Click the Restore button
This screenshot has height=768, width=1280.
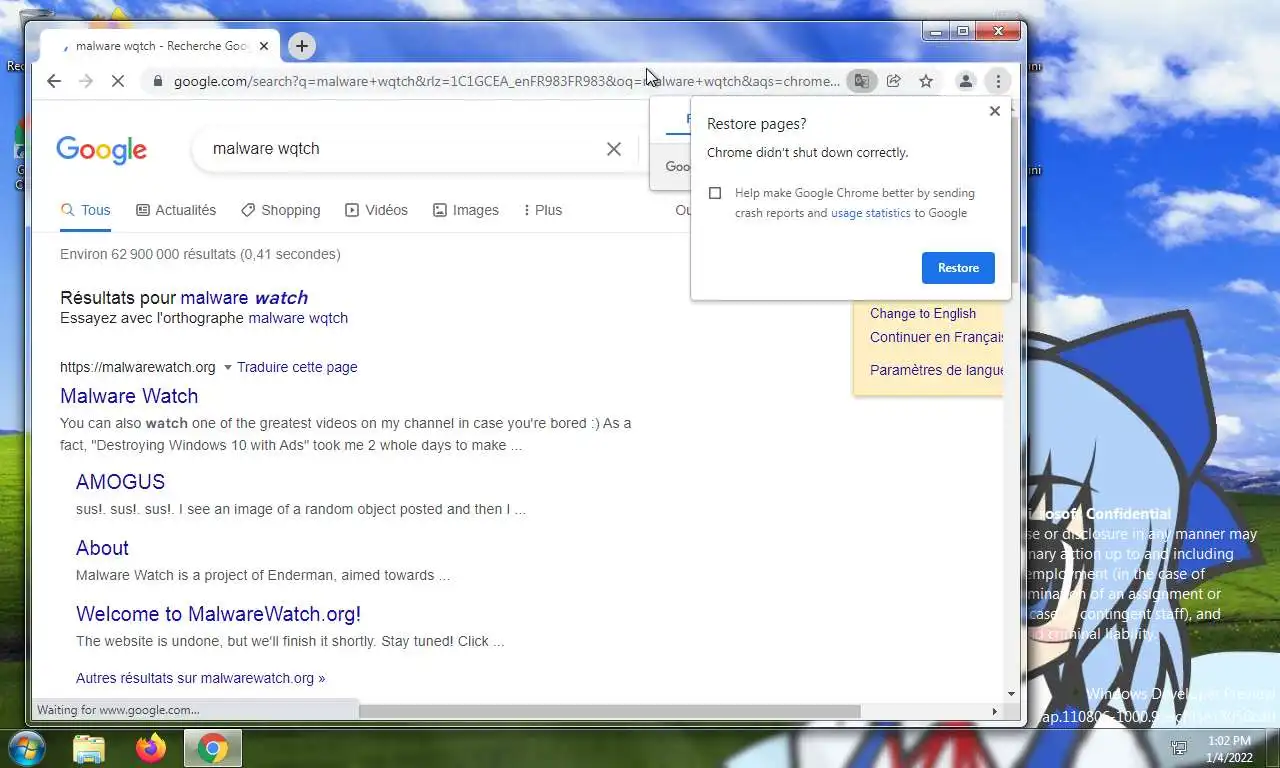coord(958,268)
